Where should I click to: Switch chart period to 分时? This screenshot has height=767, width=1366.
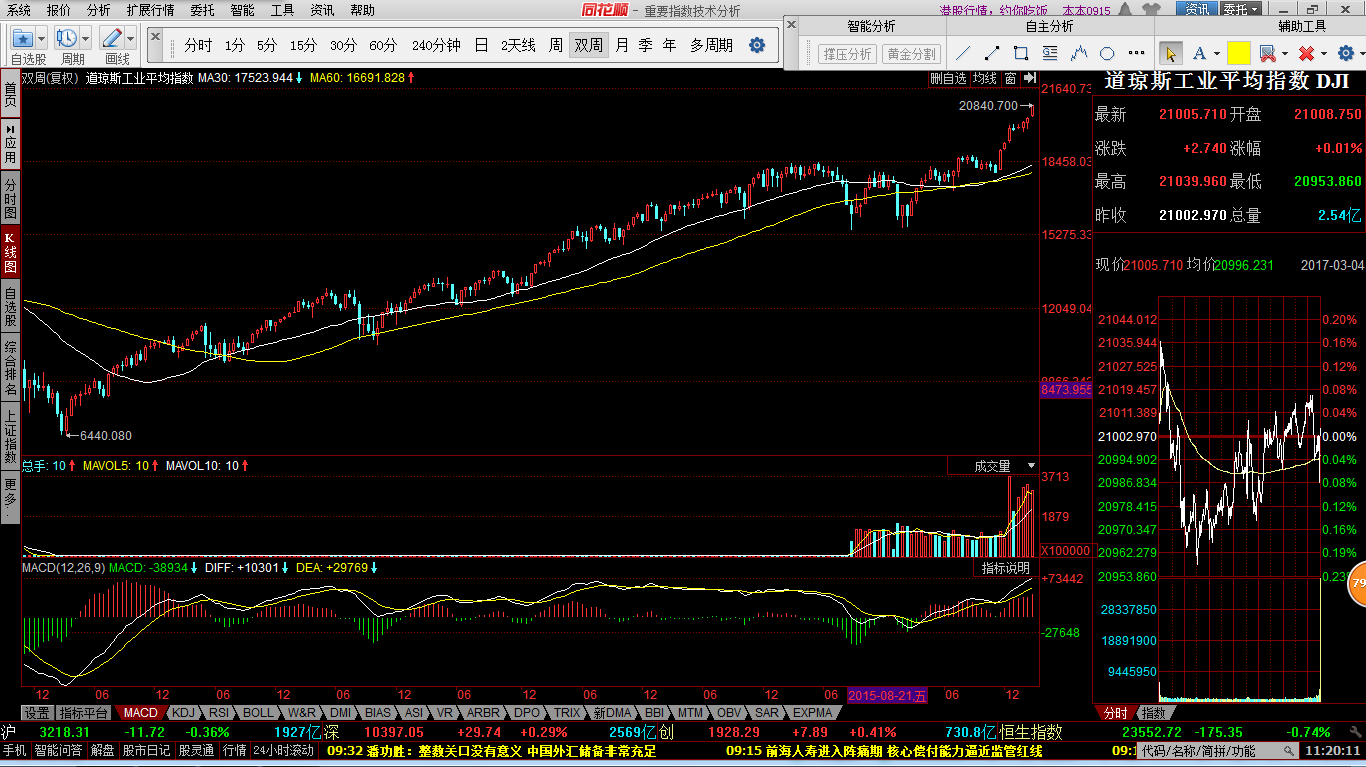198,45
